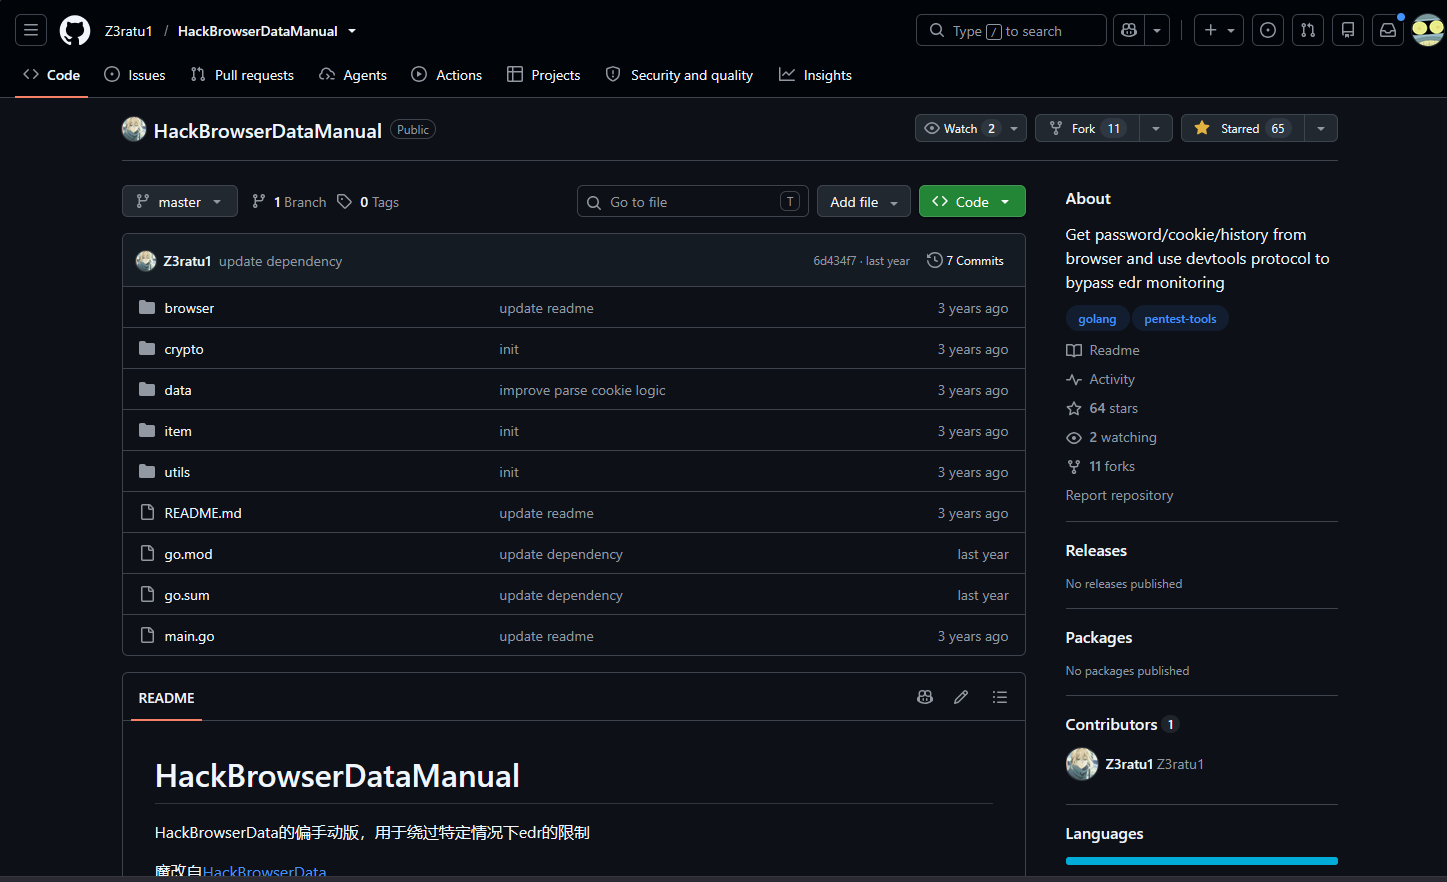Click the tag icon next to 0 Tags
Image resolution: width=1447 pixels, height=882 pixels.
click(344, 202)
